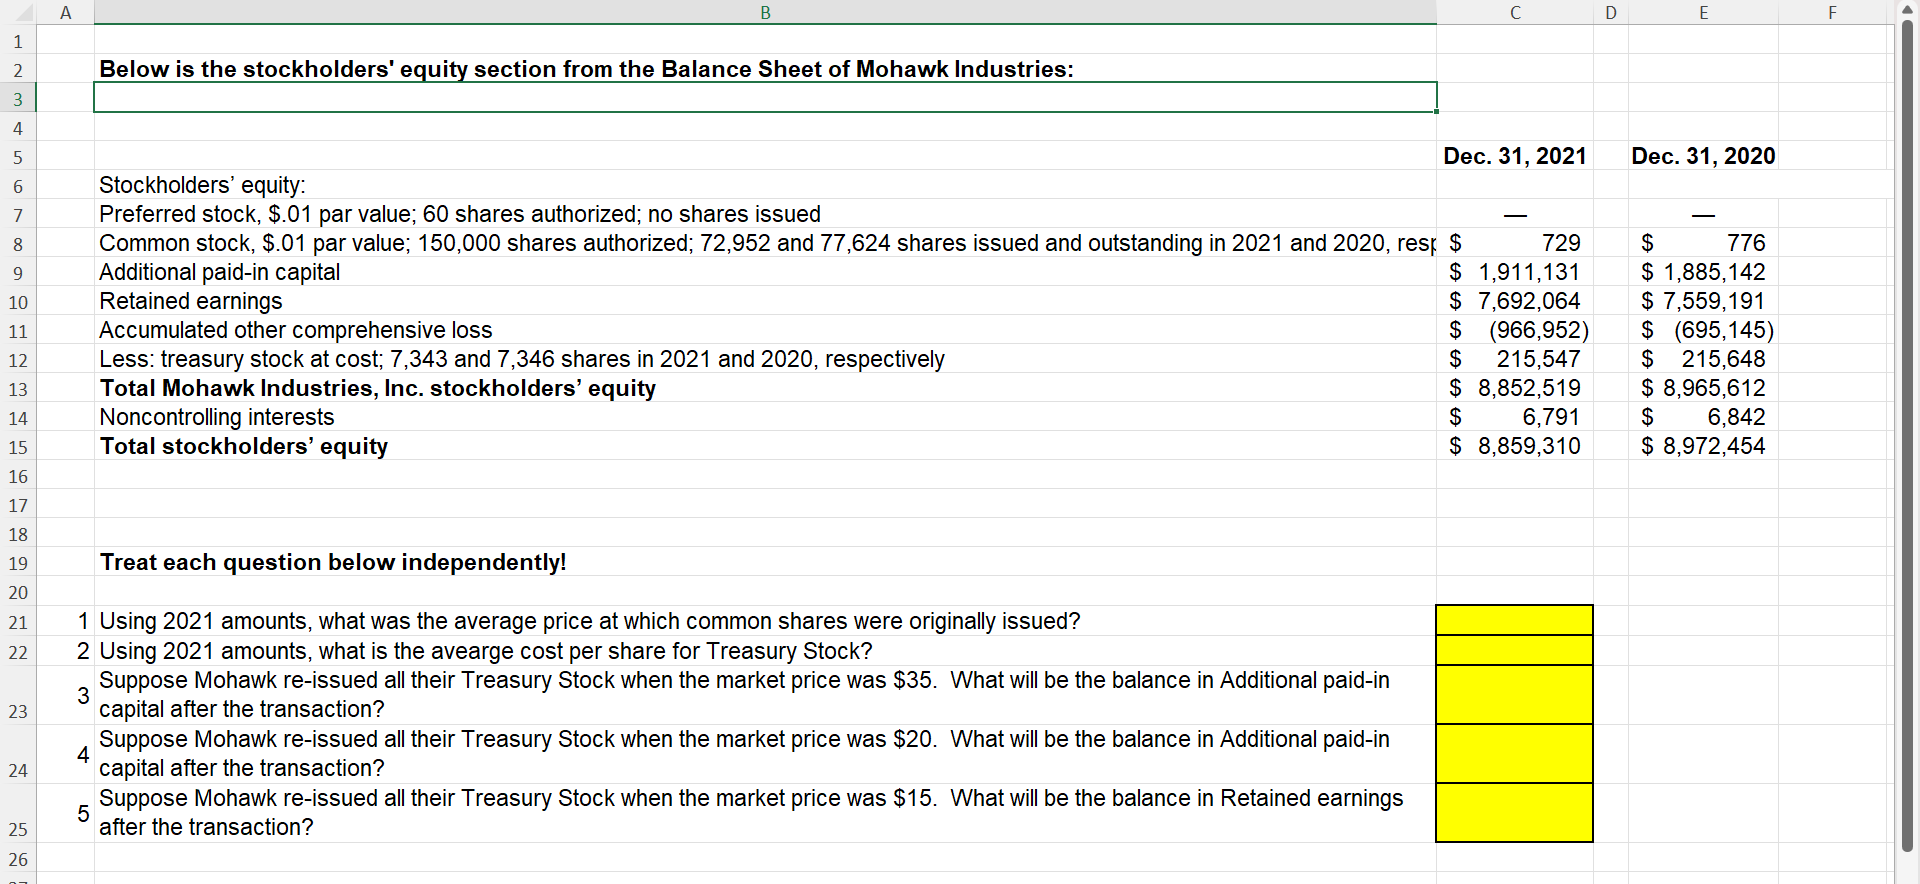This screenshot has height=884, width=1920.
Task: Click the 2021 total 8,852,519
Action: pos(1529,388)
